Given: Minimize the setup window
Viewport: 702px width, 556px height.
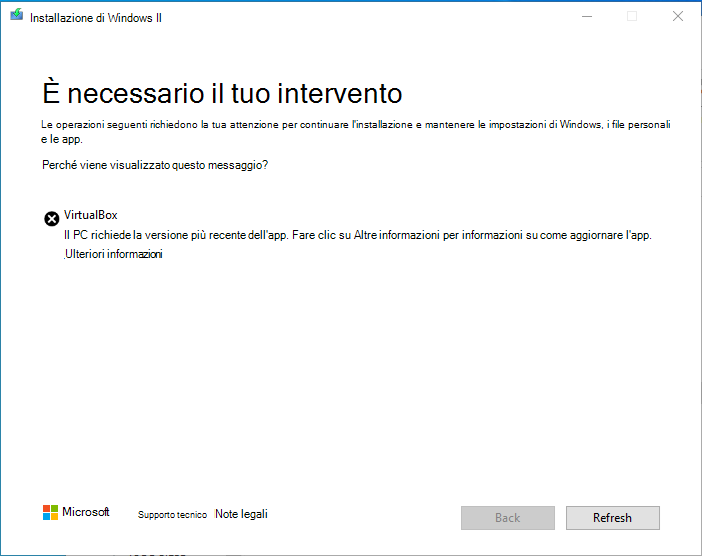Looking at the screenshot, I should pos(587,17).
